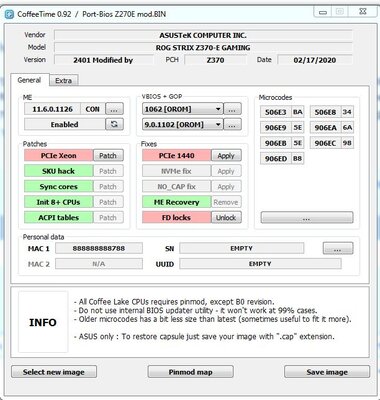Select the 906EA microcode entry
Image resolution: width=380 pixels, height=400 pixels.
coord(331,128)
